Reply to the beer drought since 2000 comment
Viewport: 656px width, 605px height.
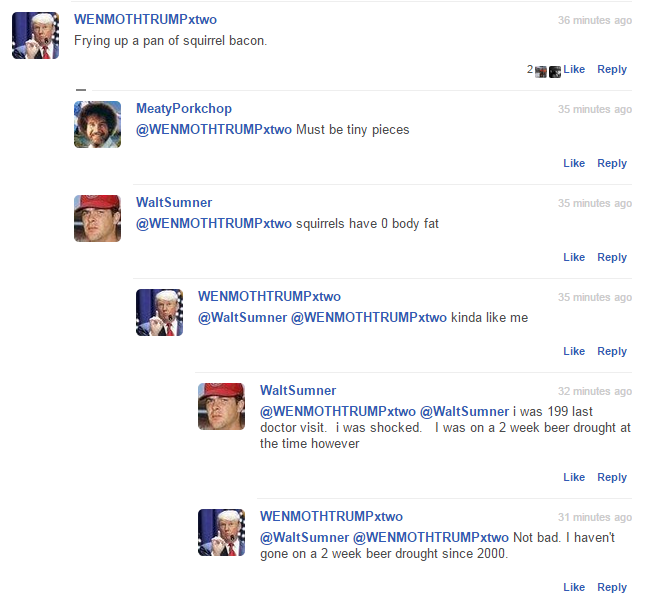coord(612,587)
